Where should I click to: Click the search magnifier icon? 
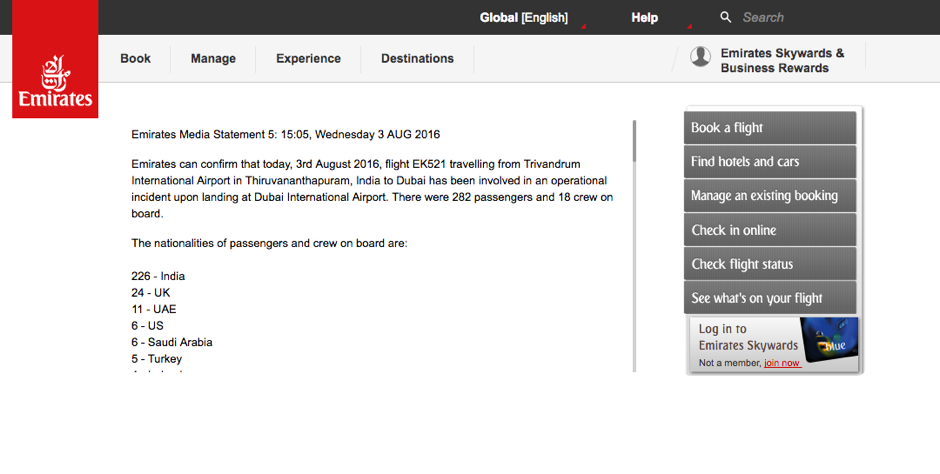725,17
